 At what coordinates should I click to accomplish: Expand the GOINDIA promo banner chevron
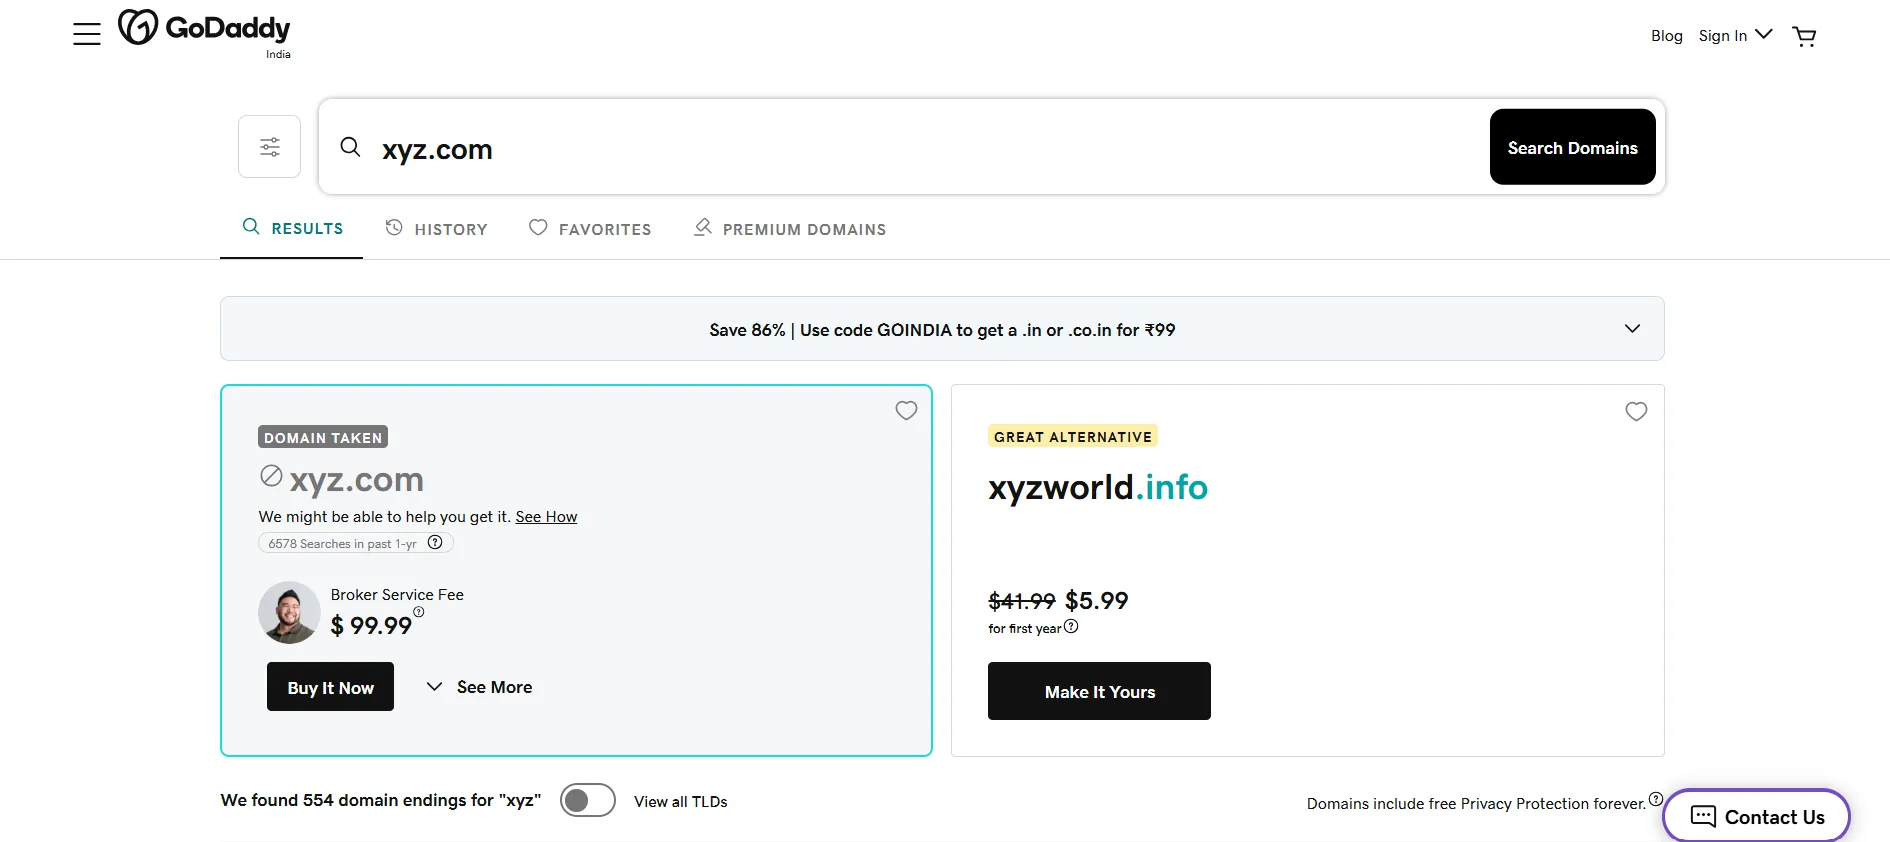pyautogui.click(x=1632, y=328)
